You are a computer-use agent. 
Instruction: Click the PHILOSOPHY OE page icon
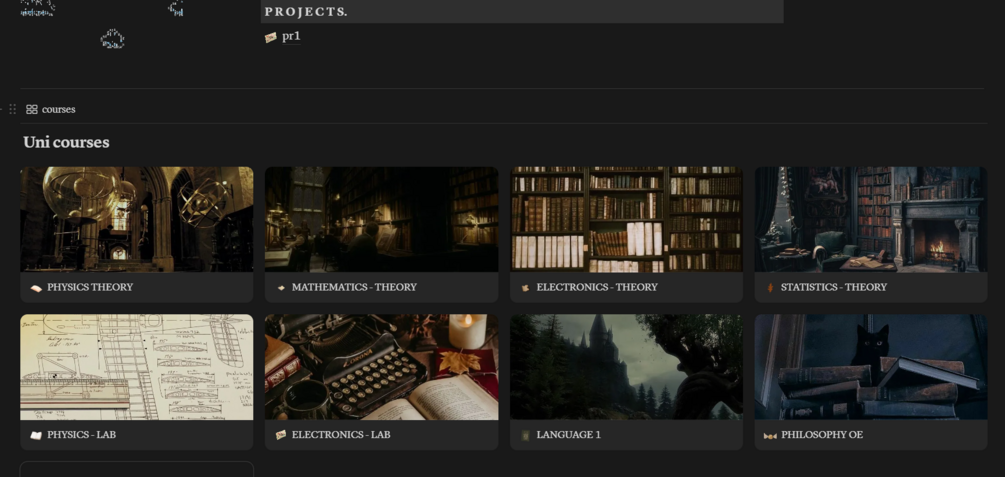[770, 436]
